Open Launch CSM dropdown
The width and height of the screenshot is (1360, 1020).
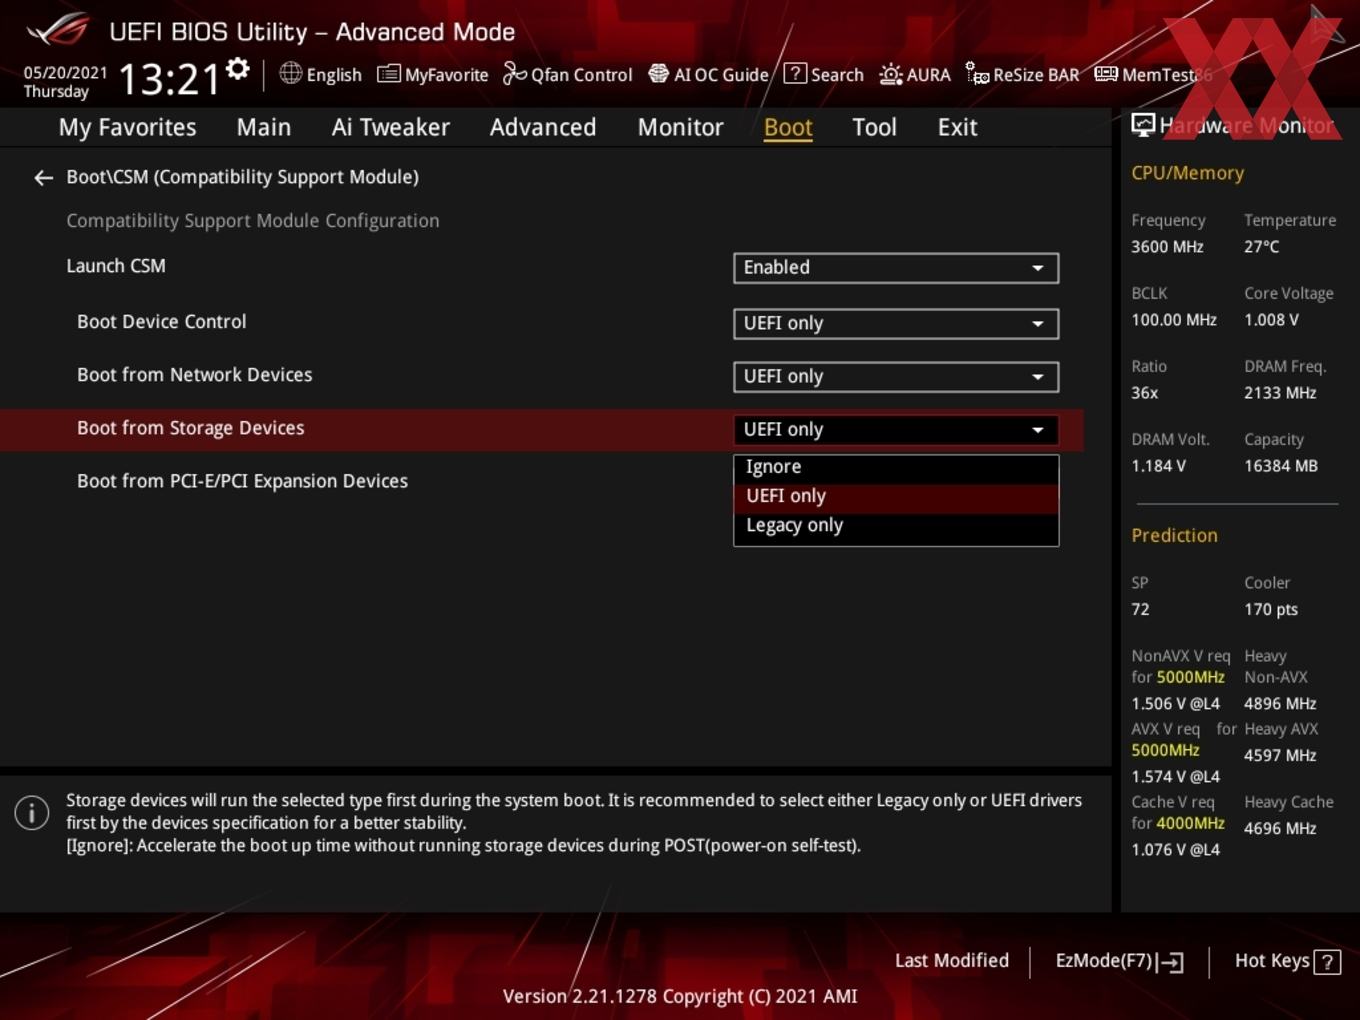[x=896, y=268]
